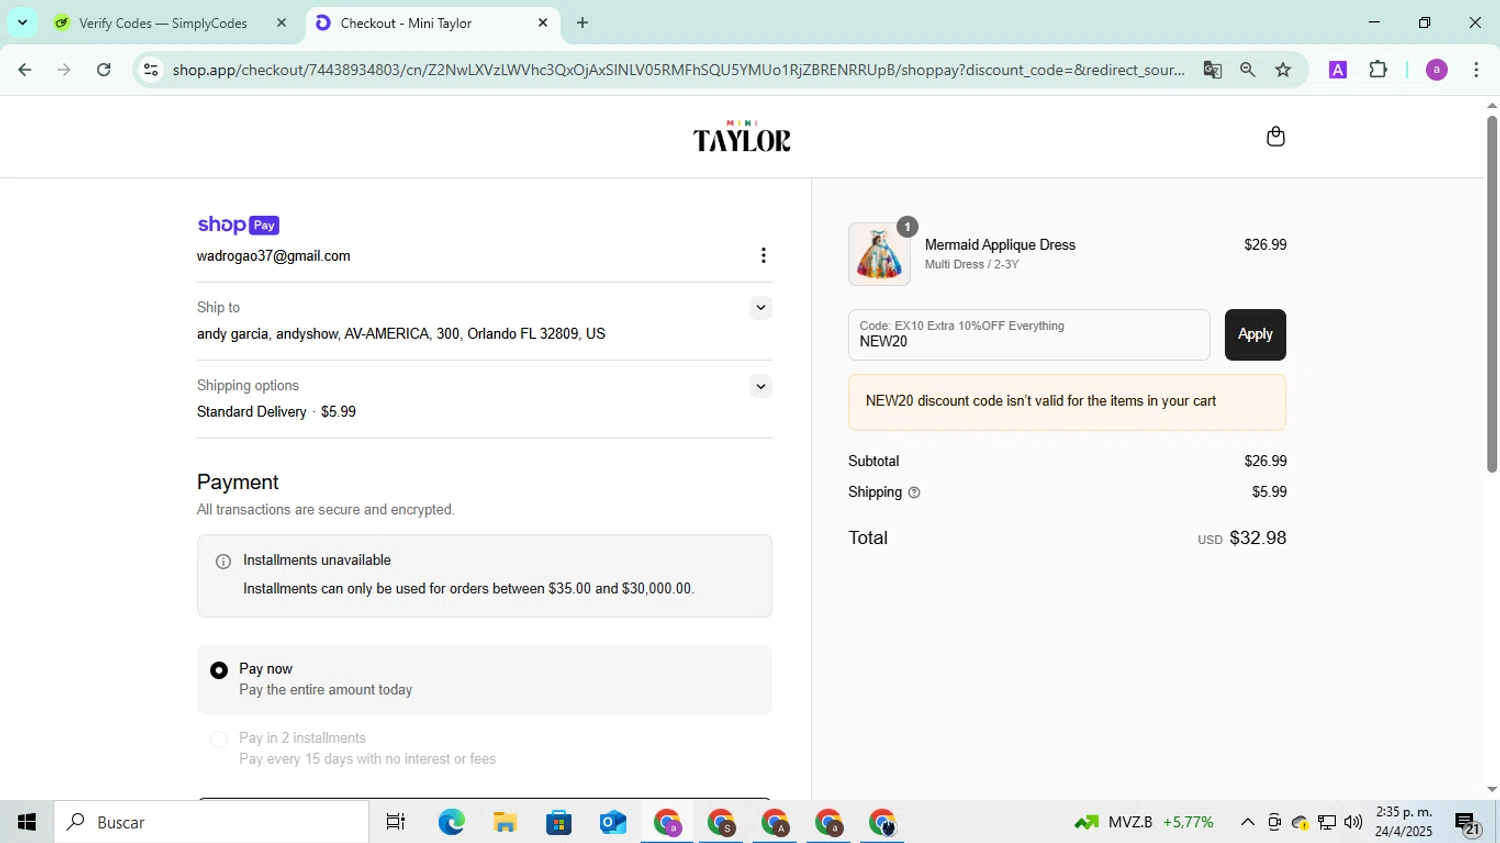Image resolution: width=1500 pixels, height=843 pixels.
Task: Click the Mermaid Applique Dress thumbnail
Action: 879,254
